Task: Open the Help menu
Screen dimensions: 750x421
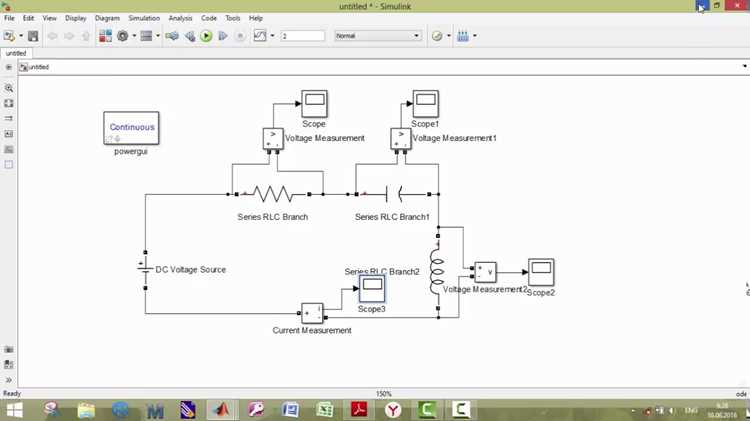Action: [255, 18]
